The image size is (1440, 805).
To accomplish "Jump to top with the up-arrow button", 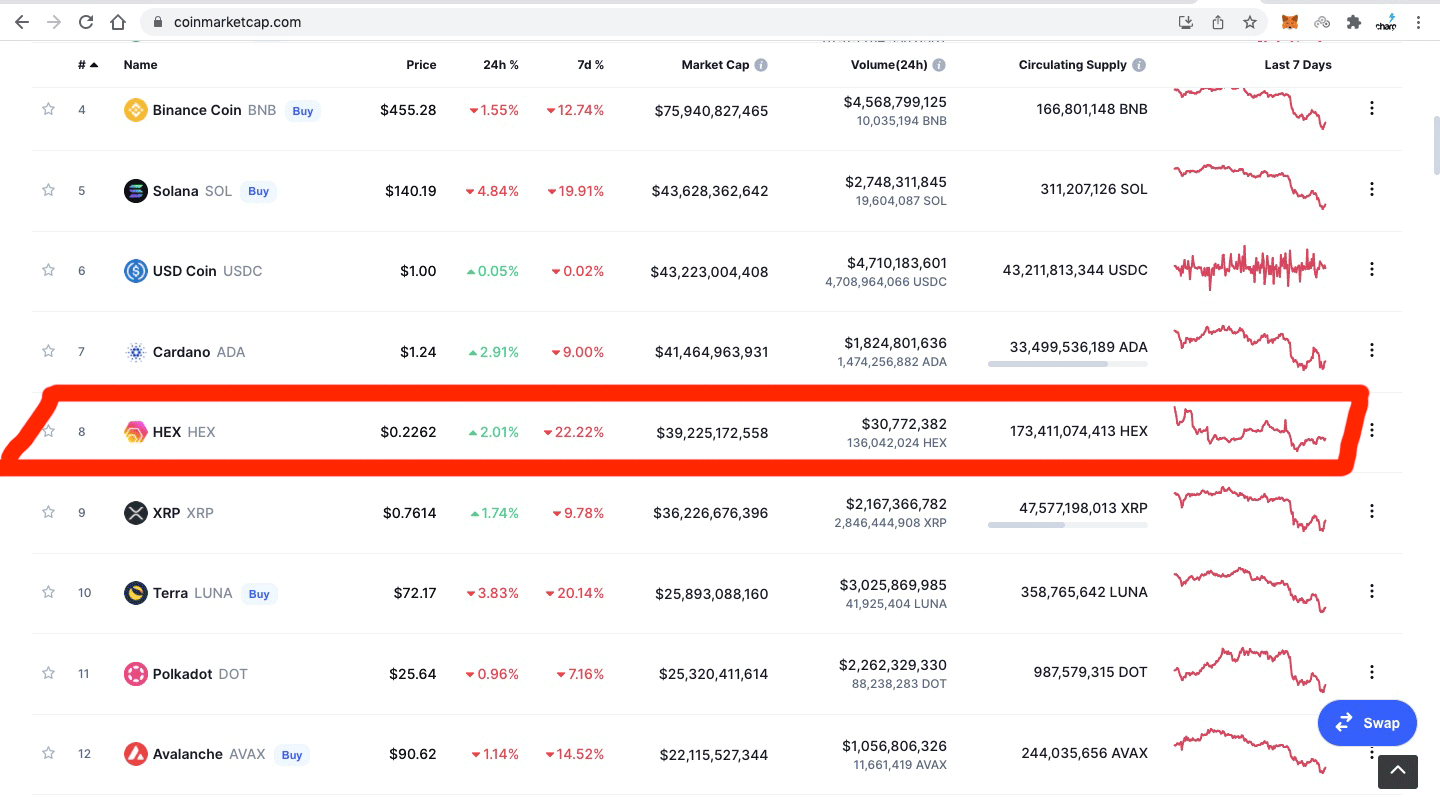I will [1398, 770].
